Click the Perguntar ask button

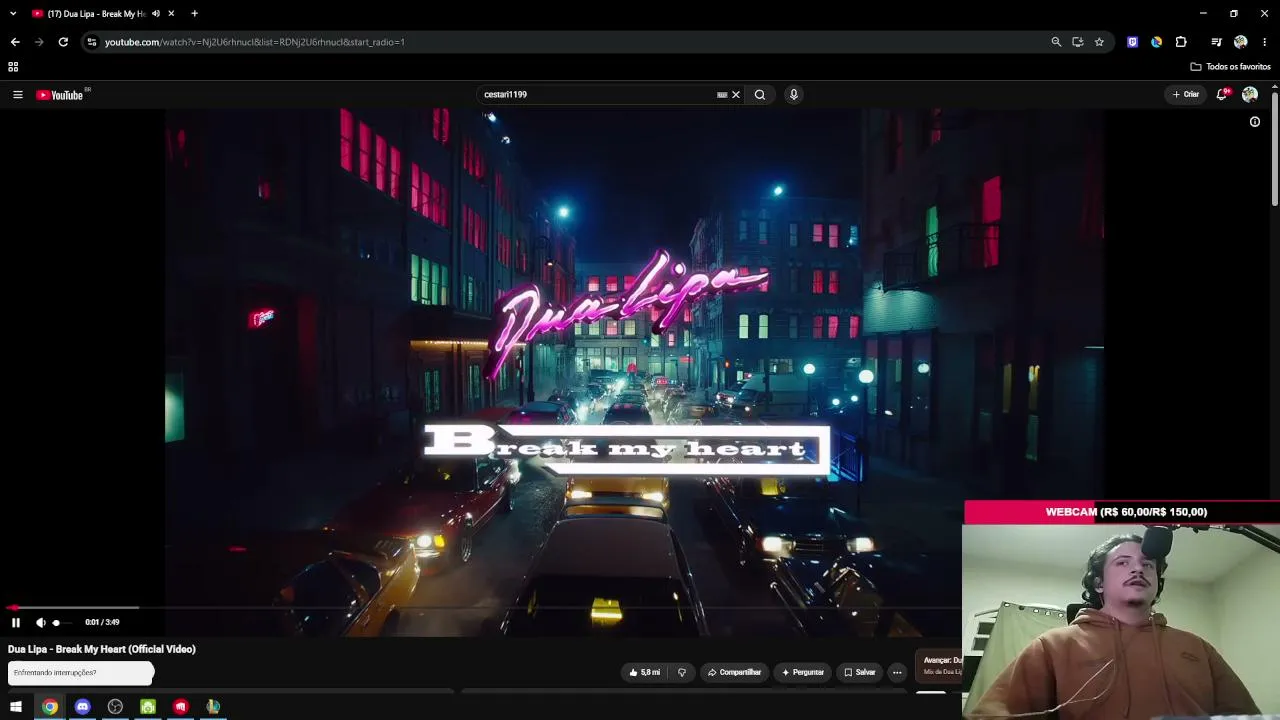[803, 672]
